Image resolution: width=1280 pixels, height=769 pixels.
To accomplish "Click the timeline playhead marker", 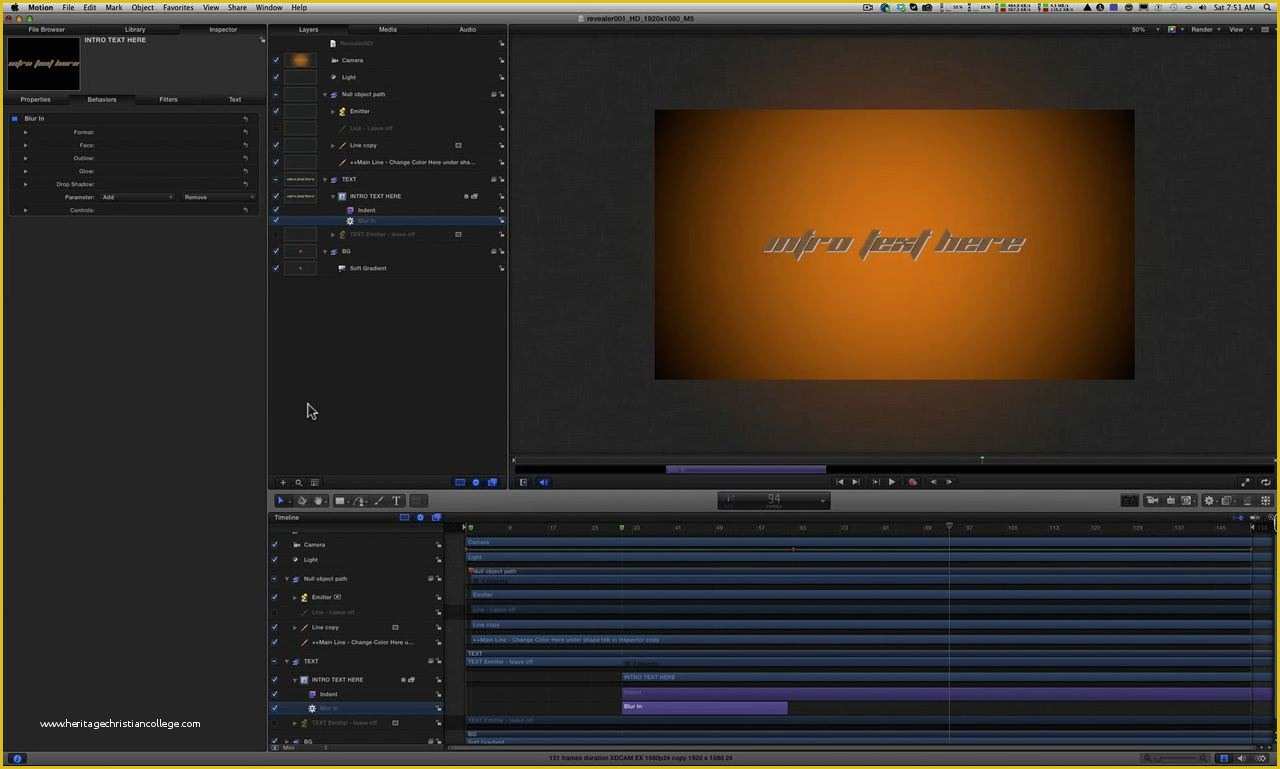I will pyautogui.click(x=949, y=526).
